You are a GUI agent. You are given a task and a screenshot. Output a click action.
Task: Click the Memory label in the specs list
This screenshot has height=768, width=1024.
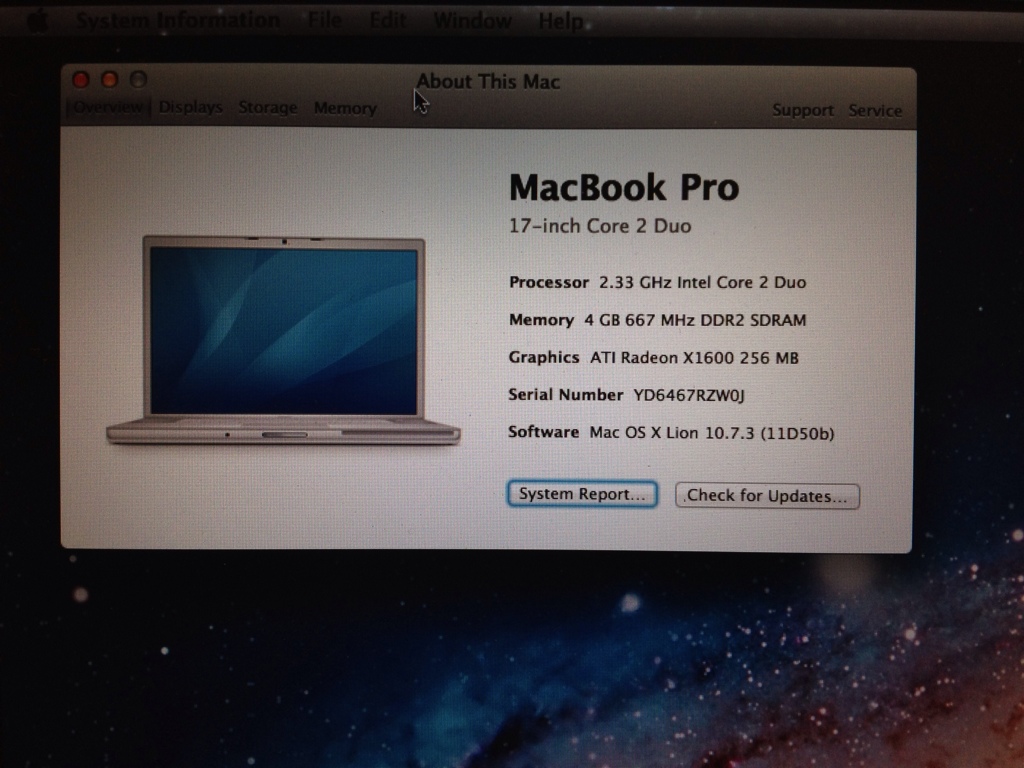coord(541,320)
